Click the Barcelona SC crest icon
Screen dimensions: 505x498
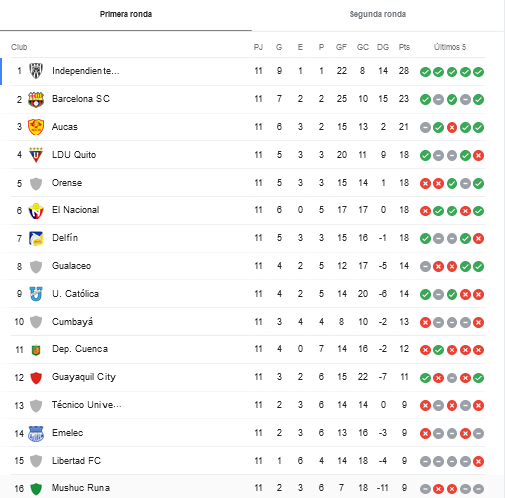click(36, 99)
